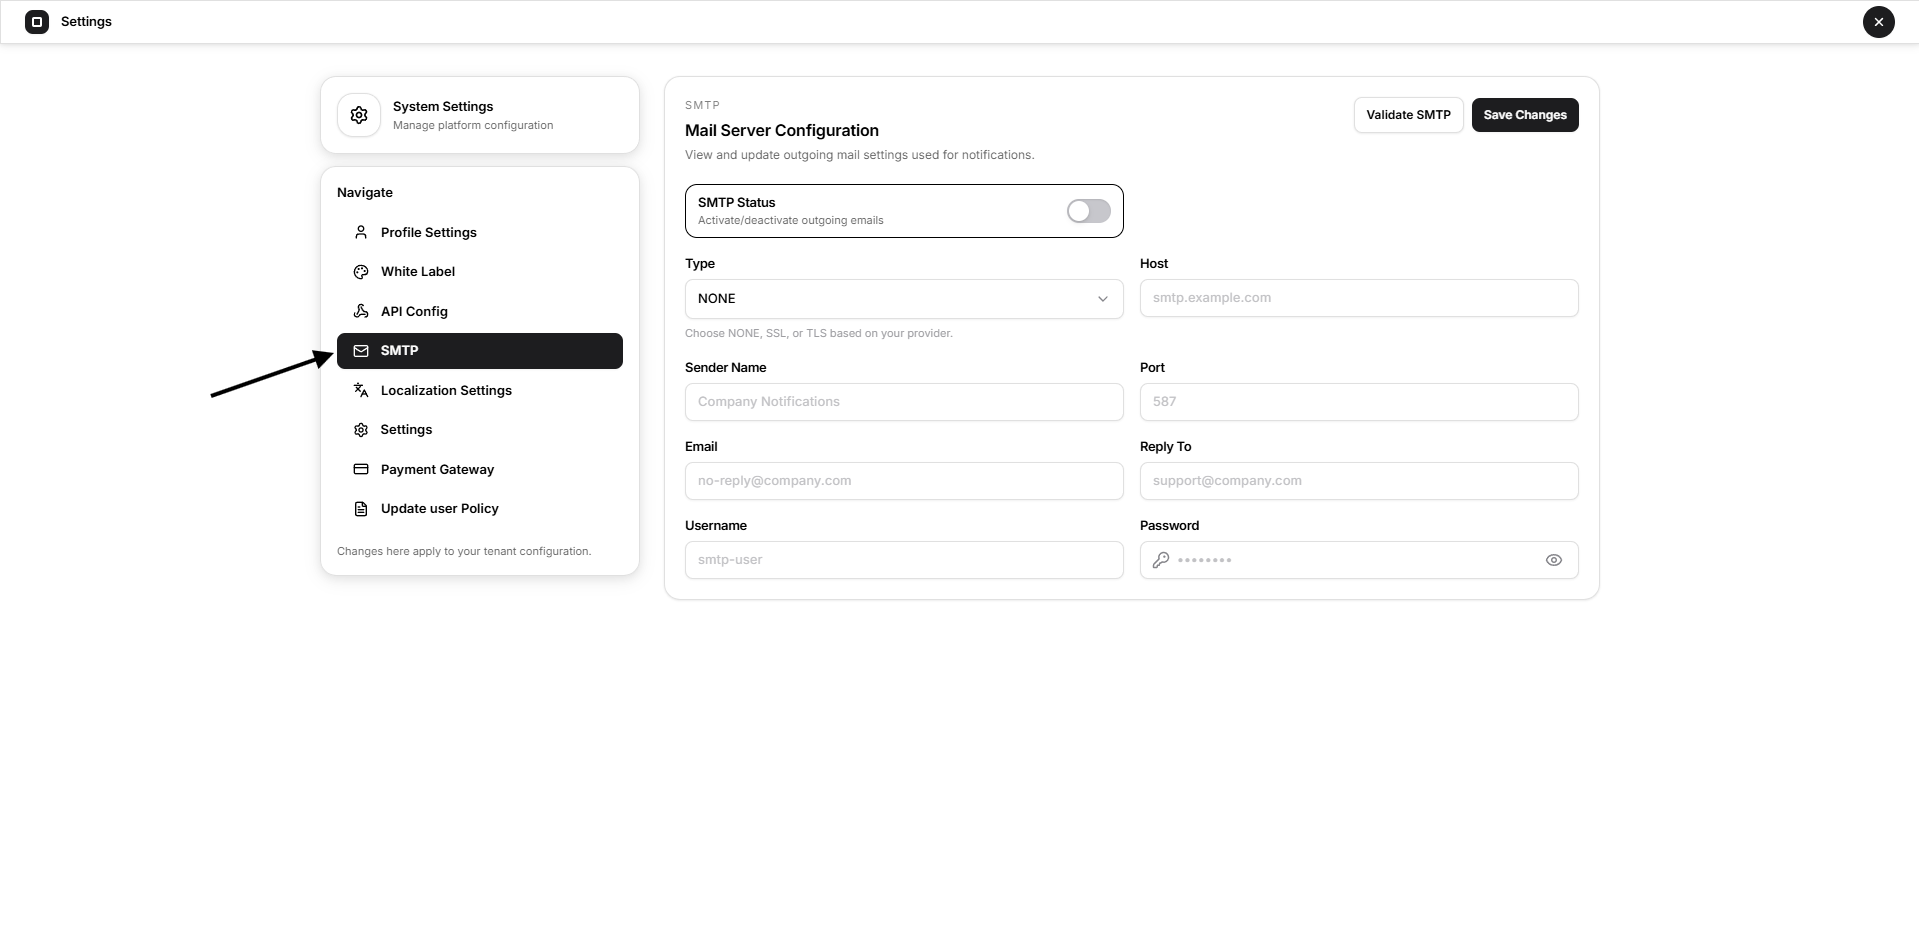Click the Update user Policy document icon
The image size is (1919, 942).
[x=361, y=509]
